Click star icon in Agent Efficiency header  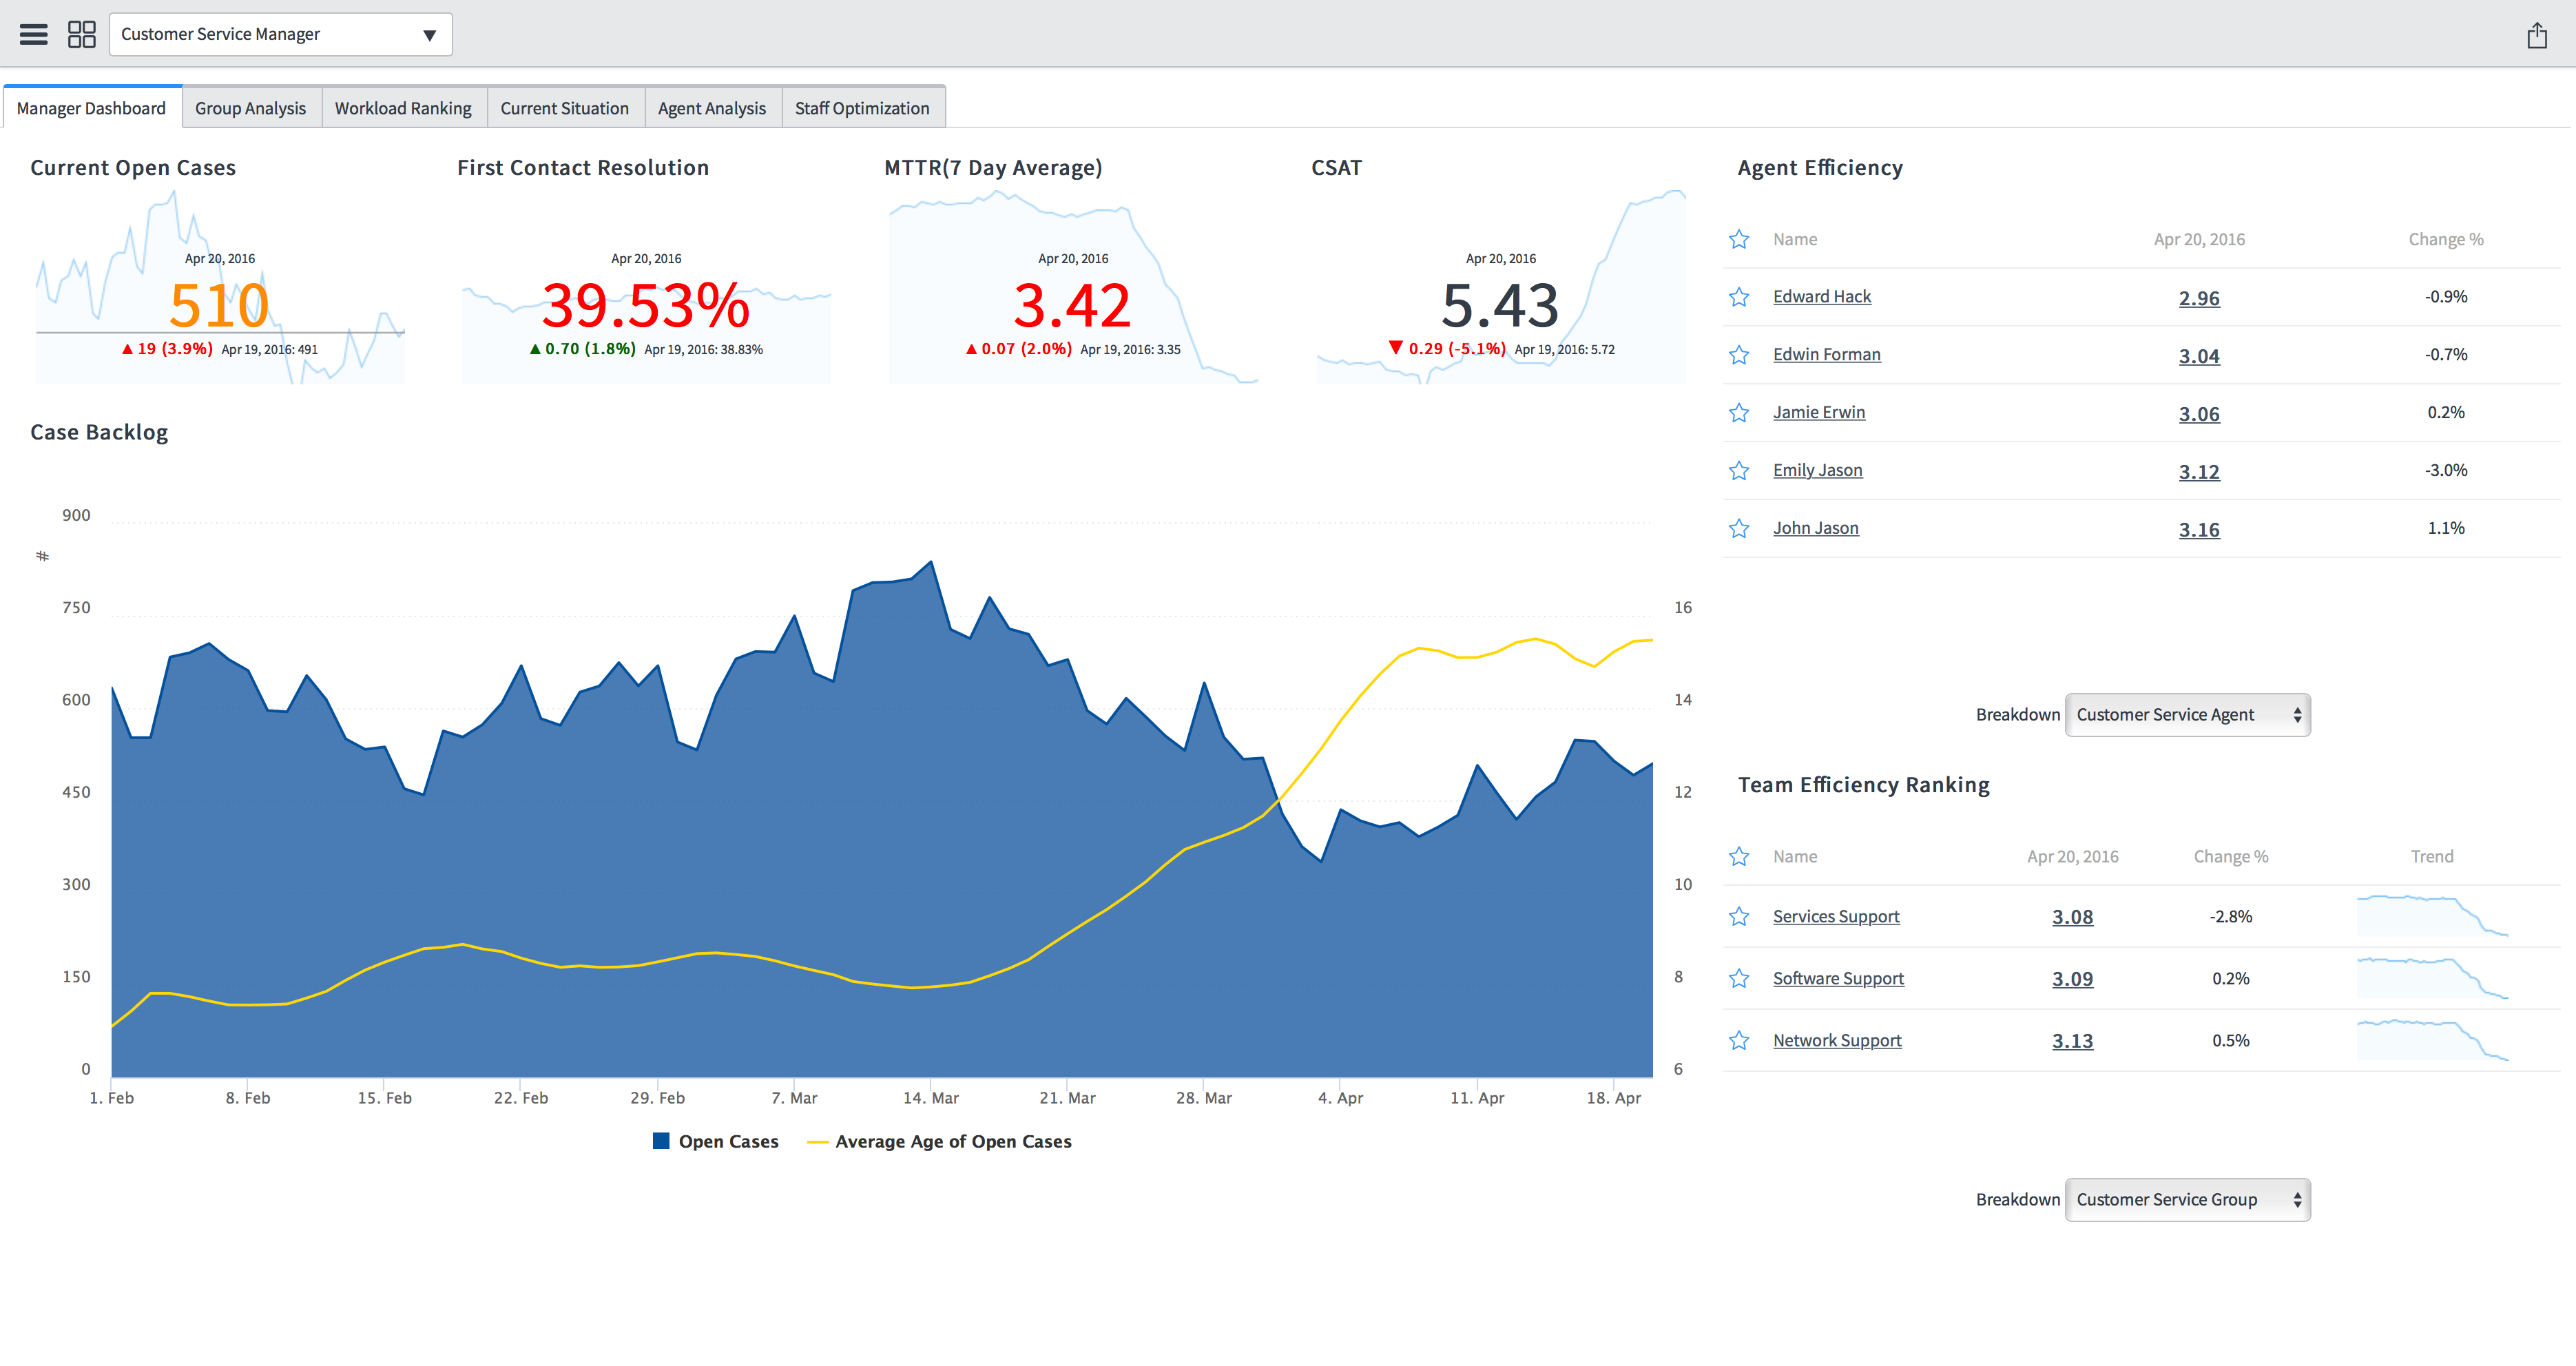(x=1739, y=240)
